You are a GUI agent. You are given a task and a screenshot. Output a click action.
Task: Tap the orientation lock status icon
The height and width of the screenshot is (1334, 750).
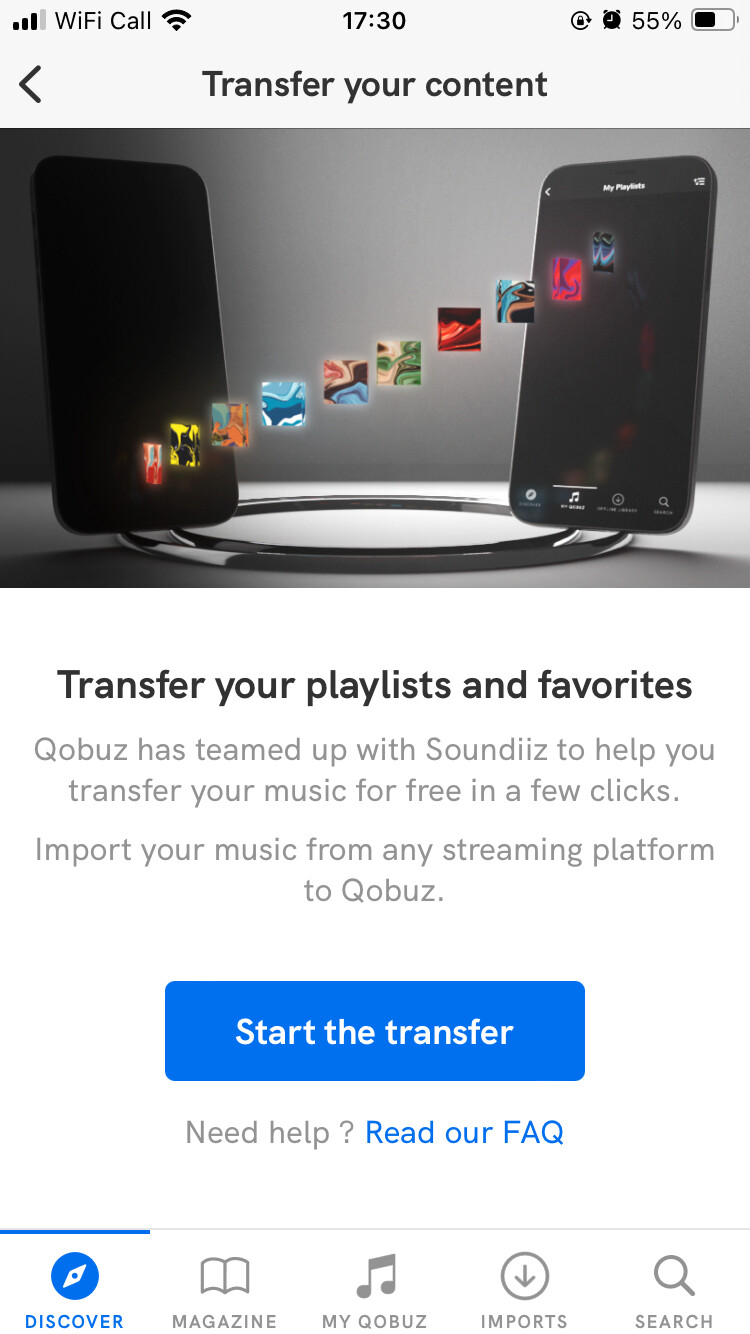[x=581, y=20]
